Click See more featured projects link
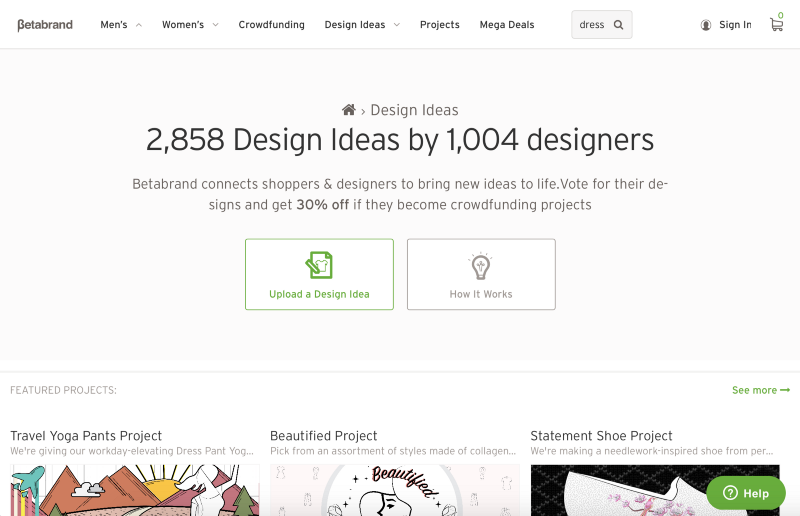This screenshot has height=516, width=800. tap(760, 390)
